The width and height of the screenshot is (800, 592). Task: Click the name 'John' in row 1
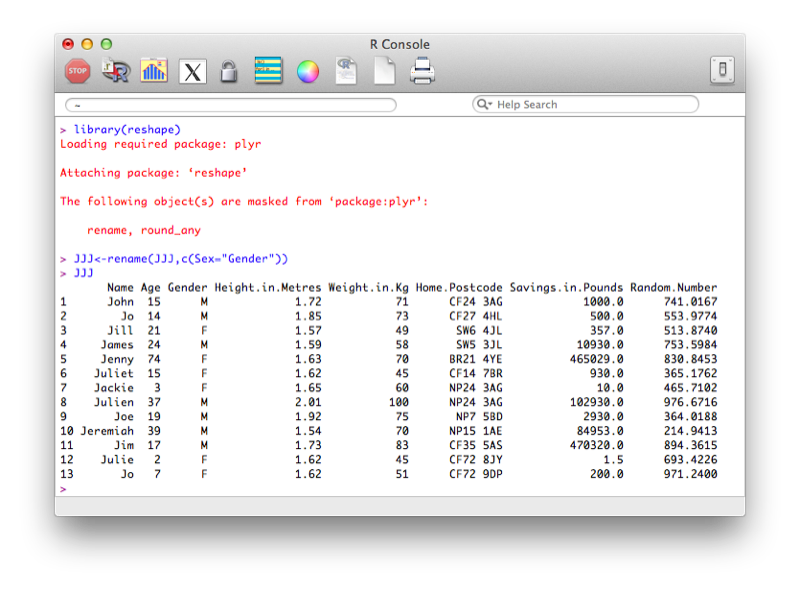[x=120, y=302]
